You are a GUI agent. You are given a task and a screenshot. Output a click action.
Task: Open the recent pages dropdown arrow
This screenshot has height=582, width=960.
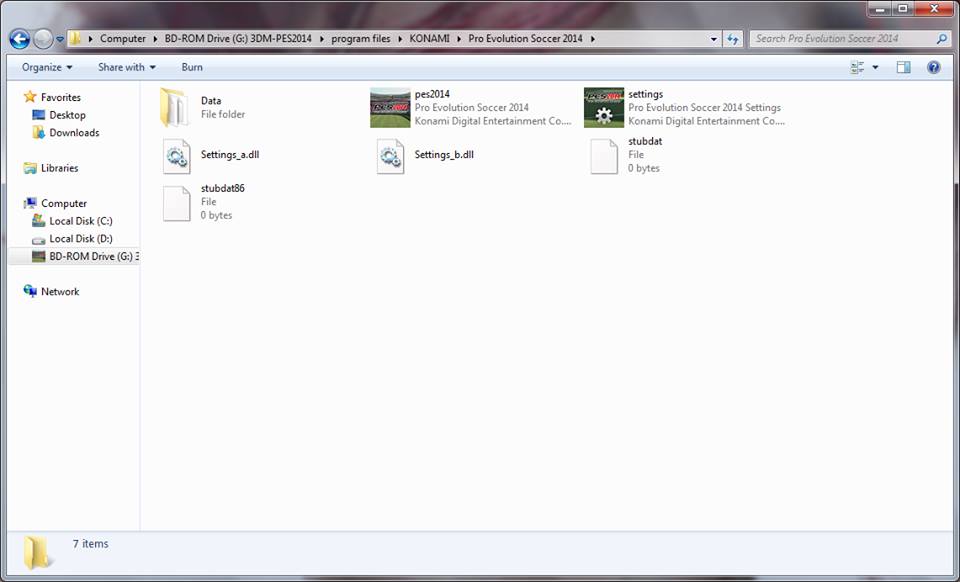(x=60, y=39)
